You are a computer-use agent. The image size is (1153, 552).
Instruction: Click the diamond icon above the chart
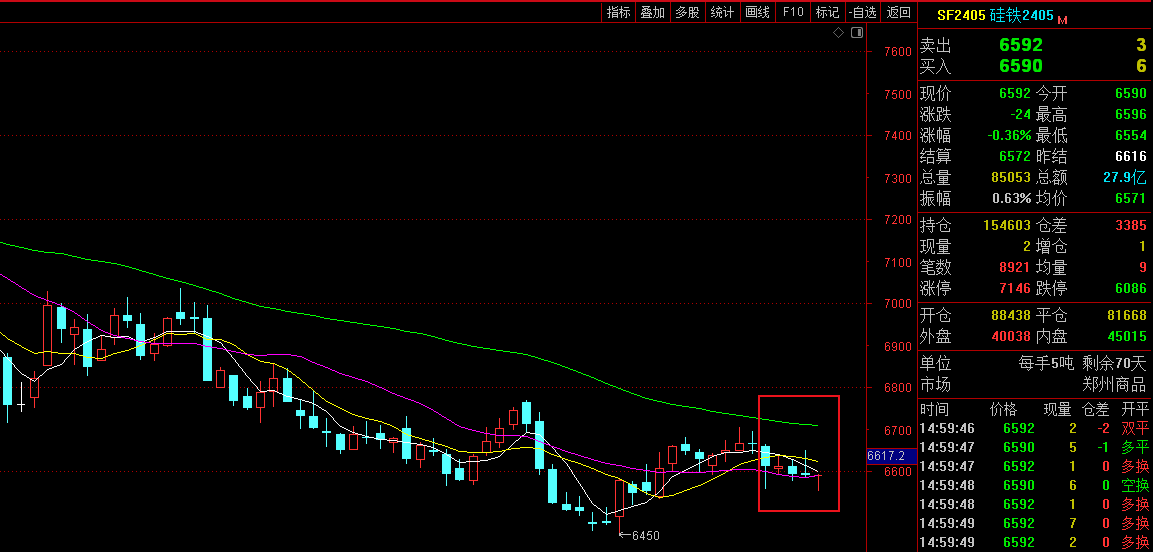pos(839,33)
